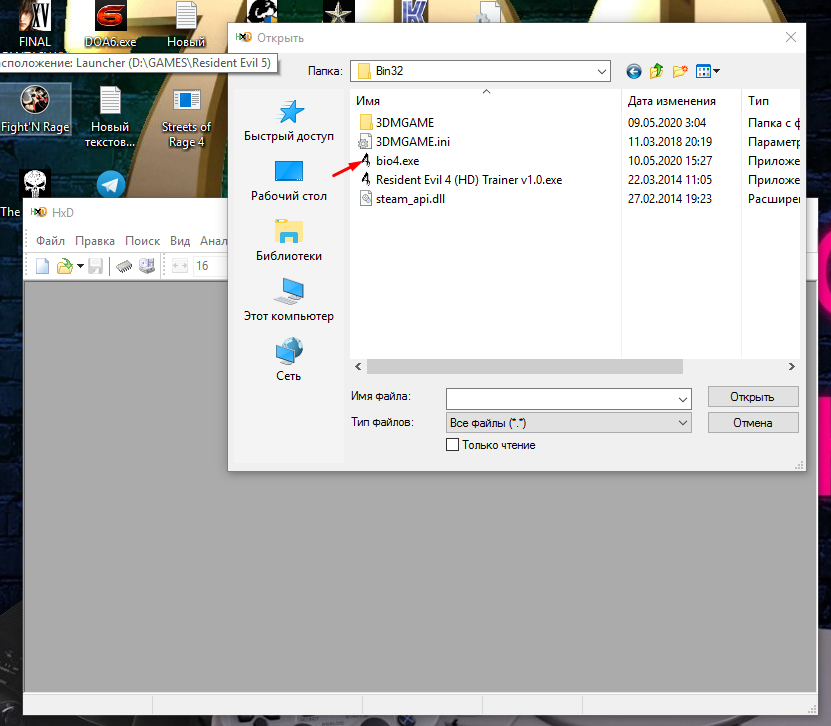Click the 16 bytes per row field in HxD
Screen dimensions: 831x726
click(x=210, y=266)
